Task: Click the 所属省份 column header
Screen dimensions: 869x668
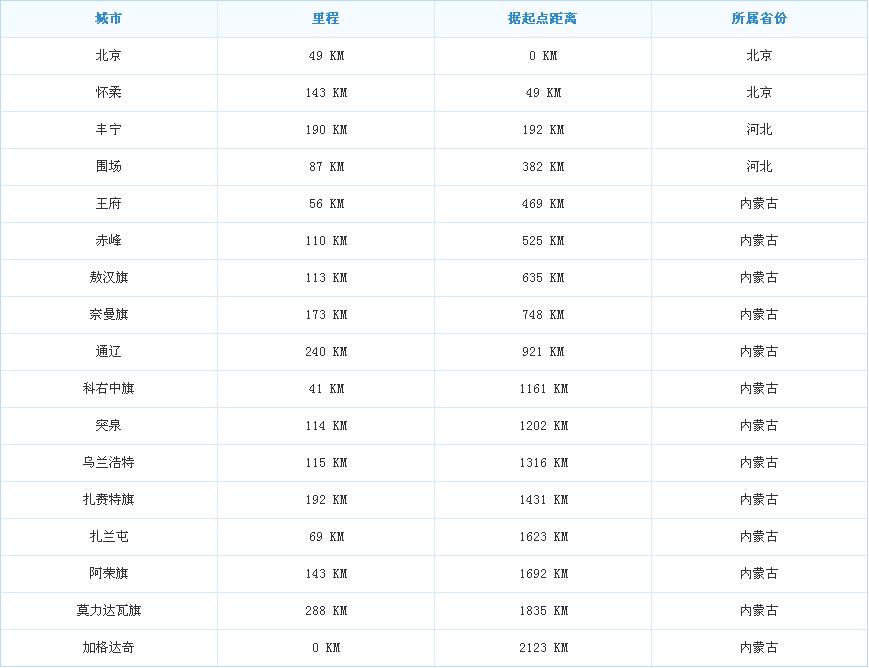Action: [759, 19]
